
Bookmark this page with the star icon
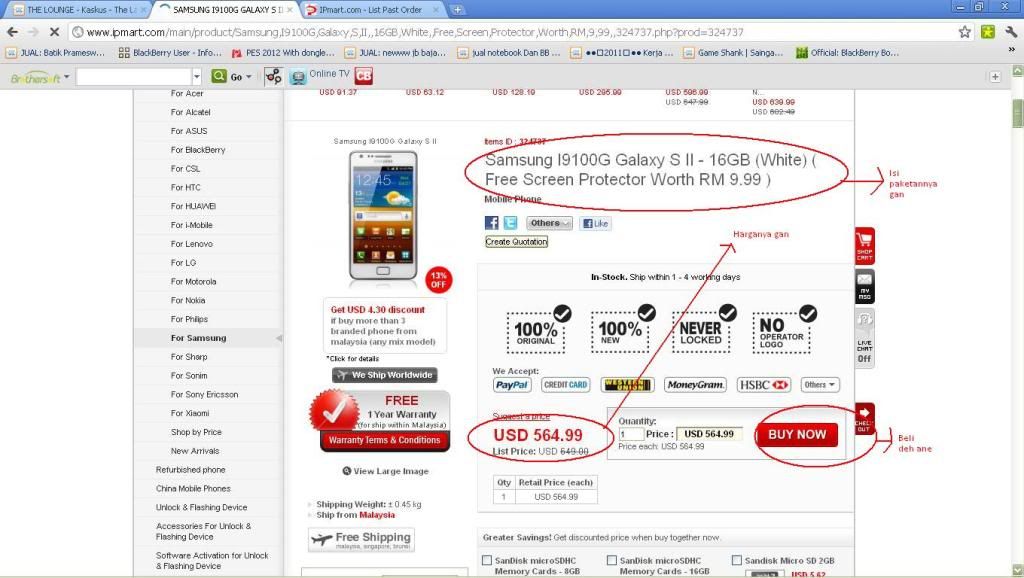(965, 32)
